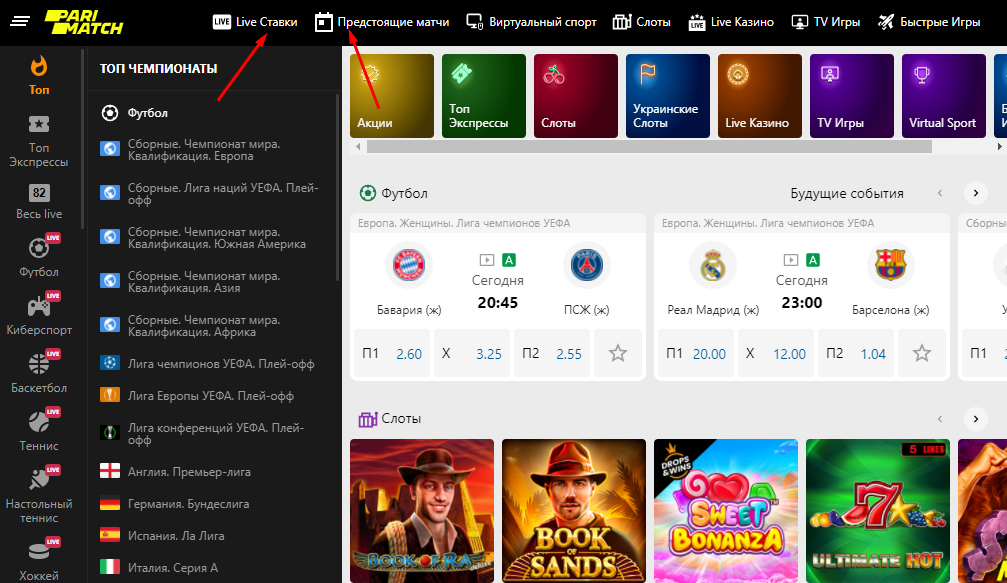Open Топ Экспрессы green tile
Screen dimensions: 1007x583
coord(484,96)
